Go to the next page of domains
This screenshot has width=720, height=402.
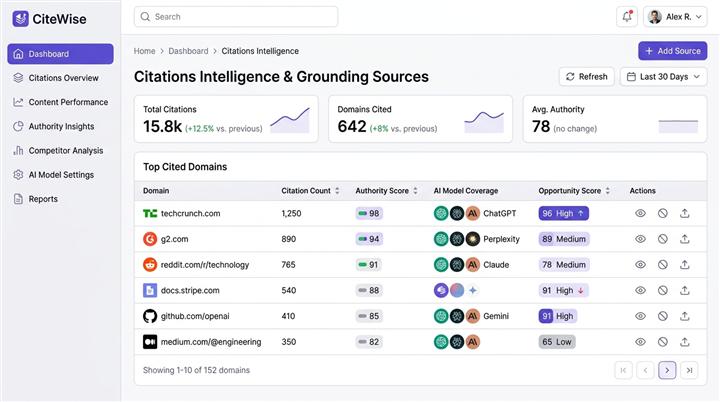click(x=667, y=370)
